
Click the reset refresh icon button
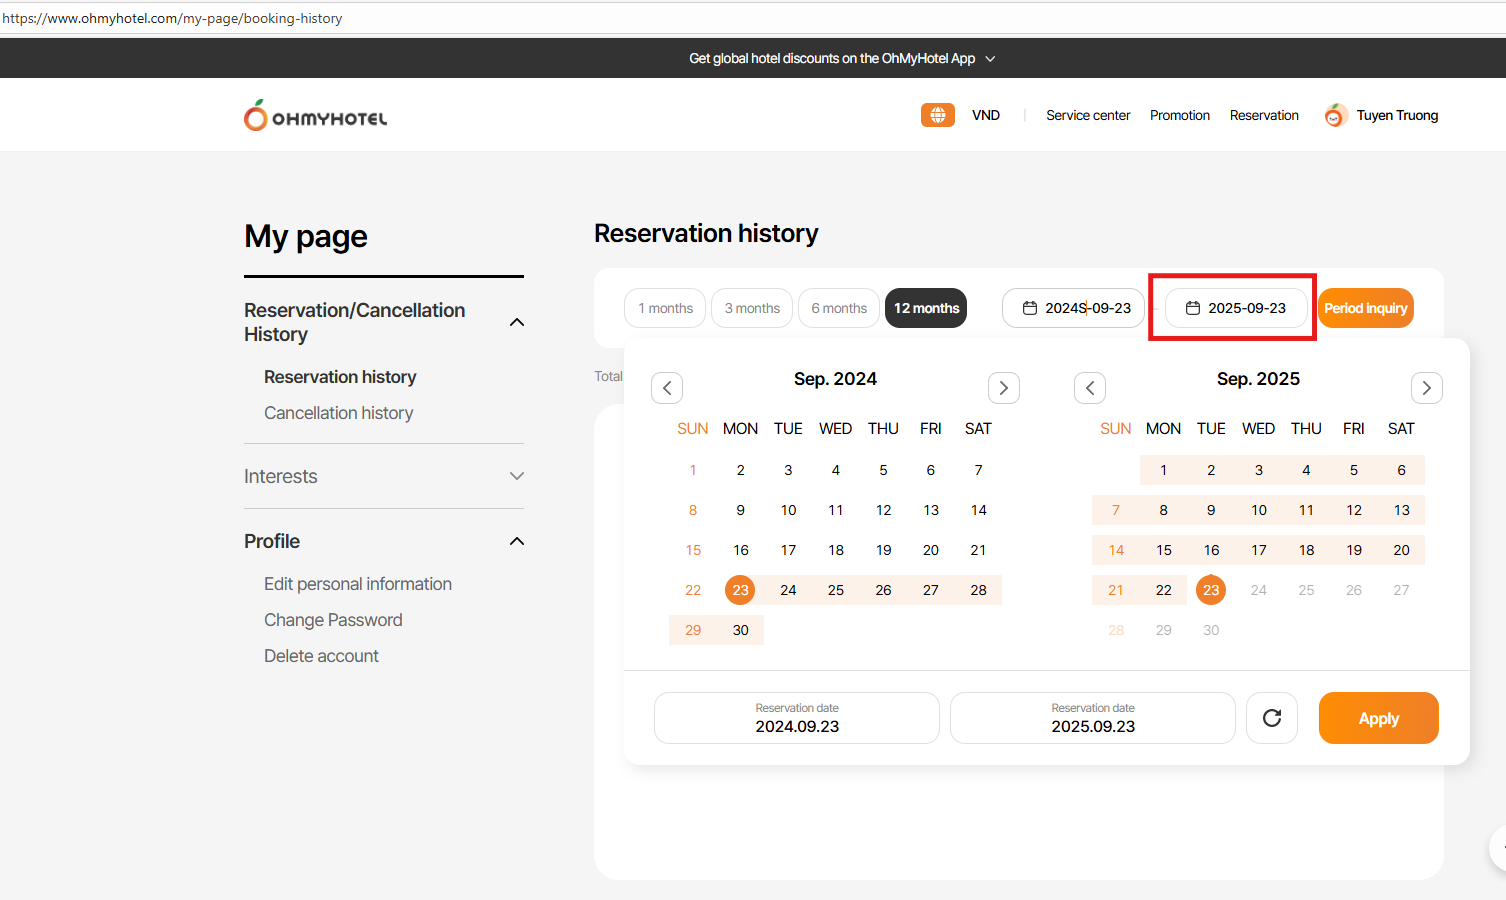tap(1271, 718)
